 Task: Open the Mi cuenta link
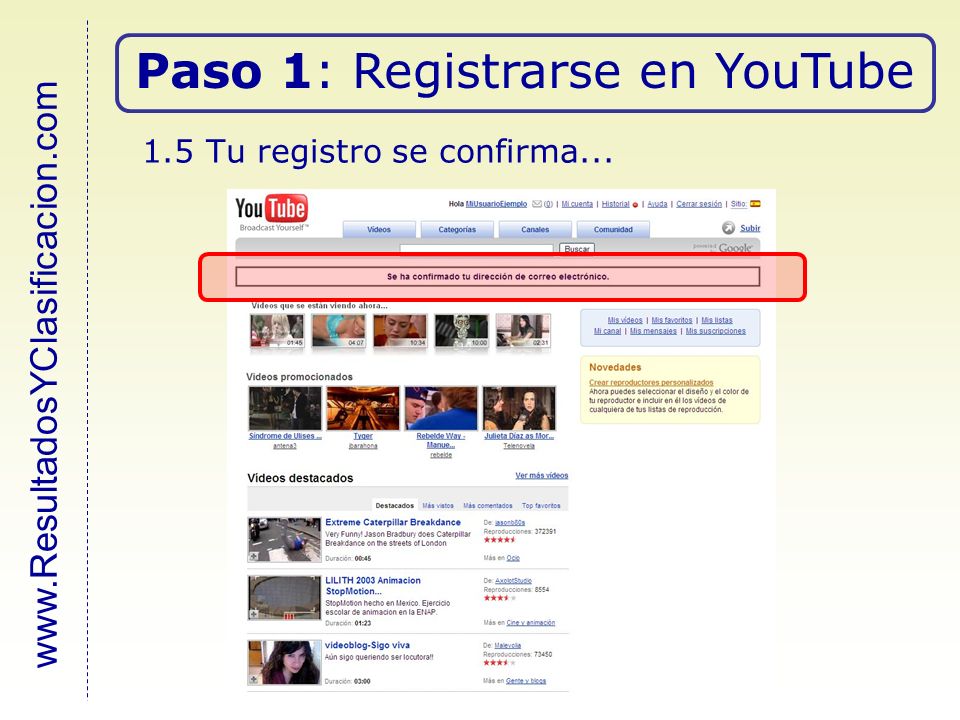pyautogui.click(x=577, y=204)
